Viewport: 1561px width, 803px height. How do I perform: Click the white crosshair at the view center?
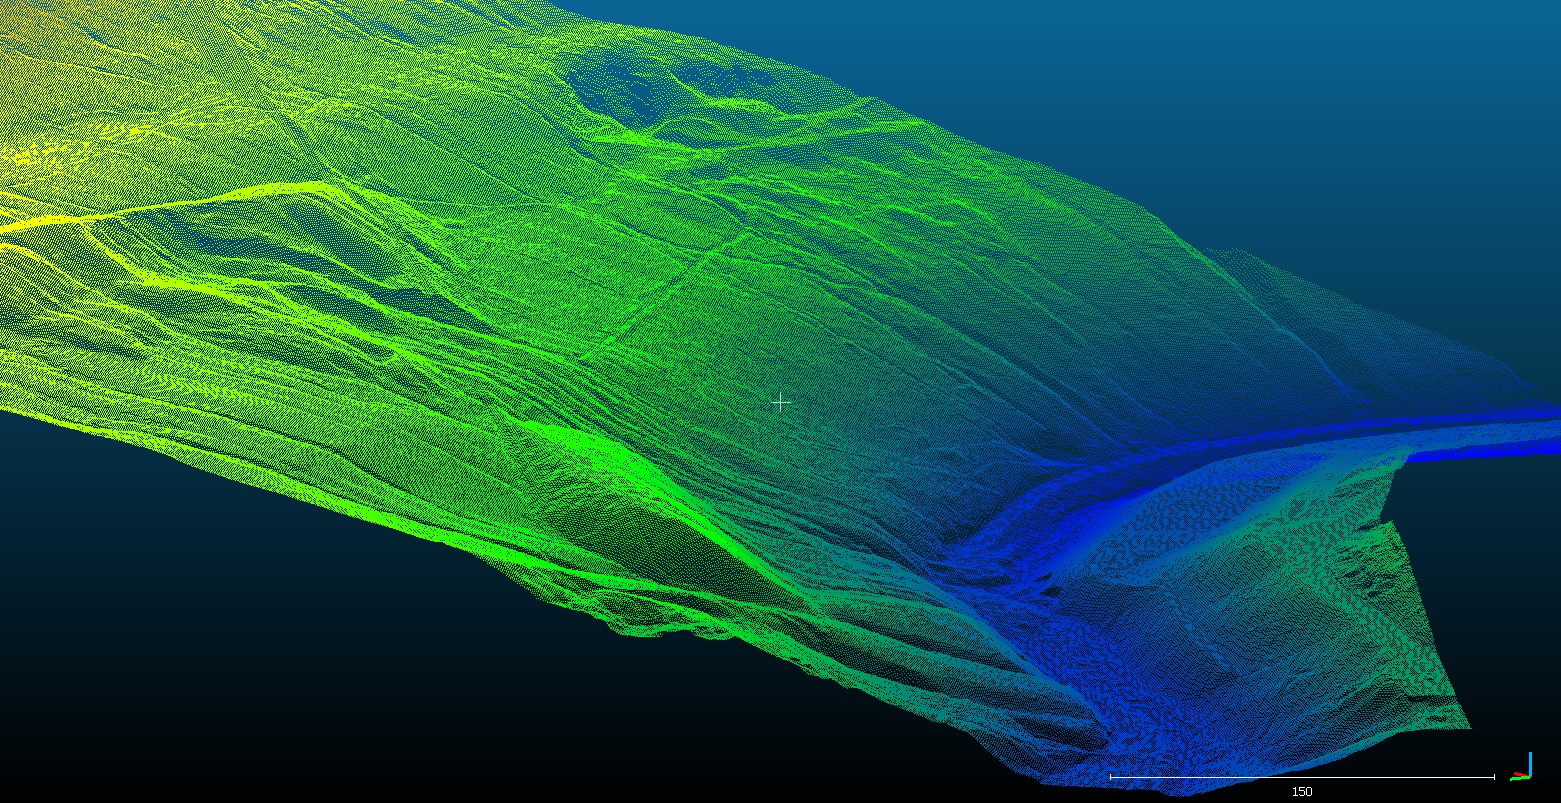(x=781, y=402)
